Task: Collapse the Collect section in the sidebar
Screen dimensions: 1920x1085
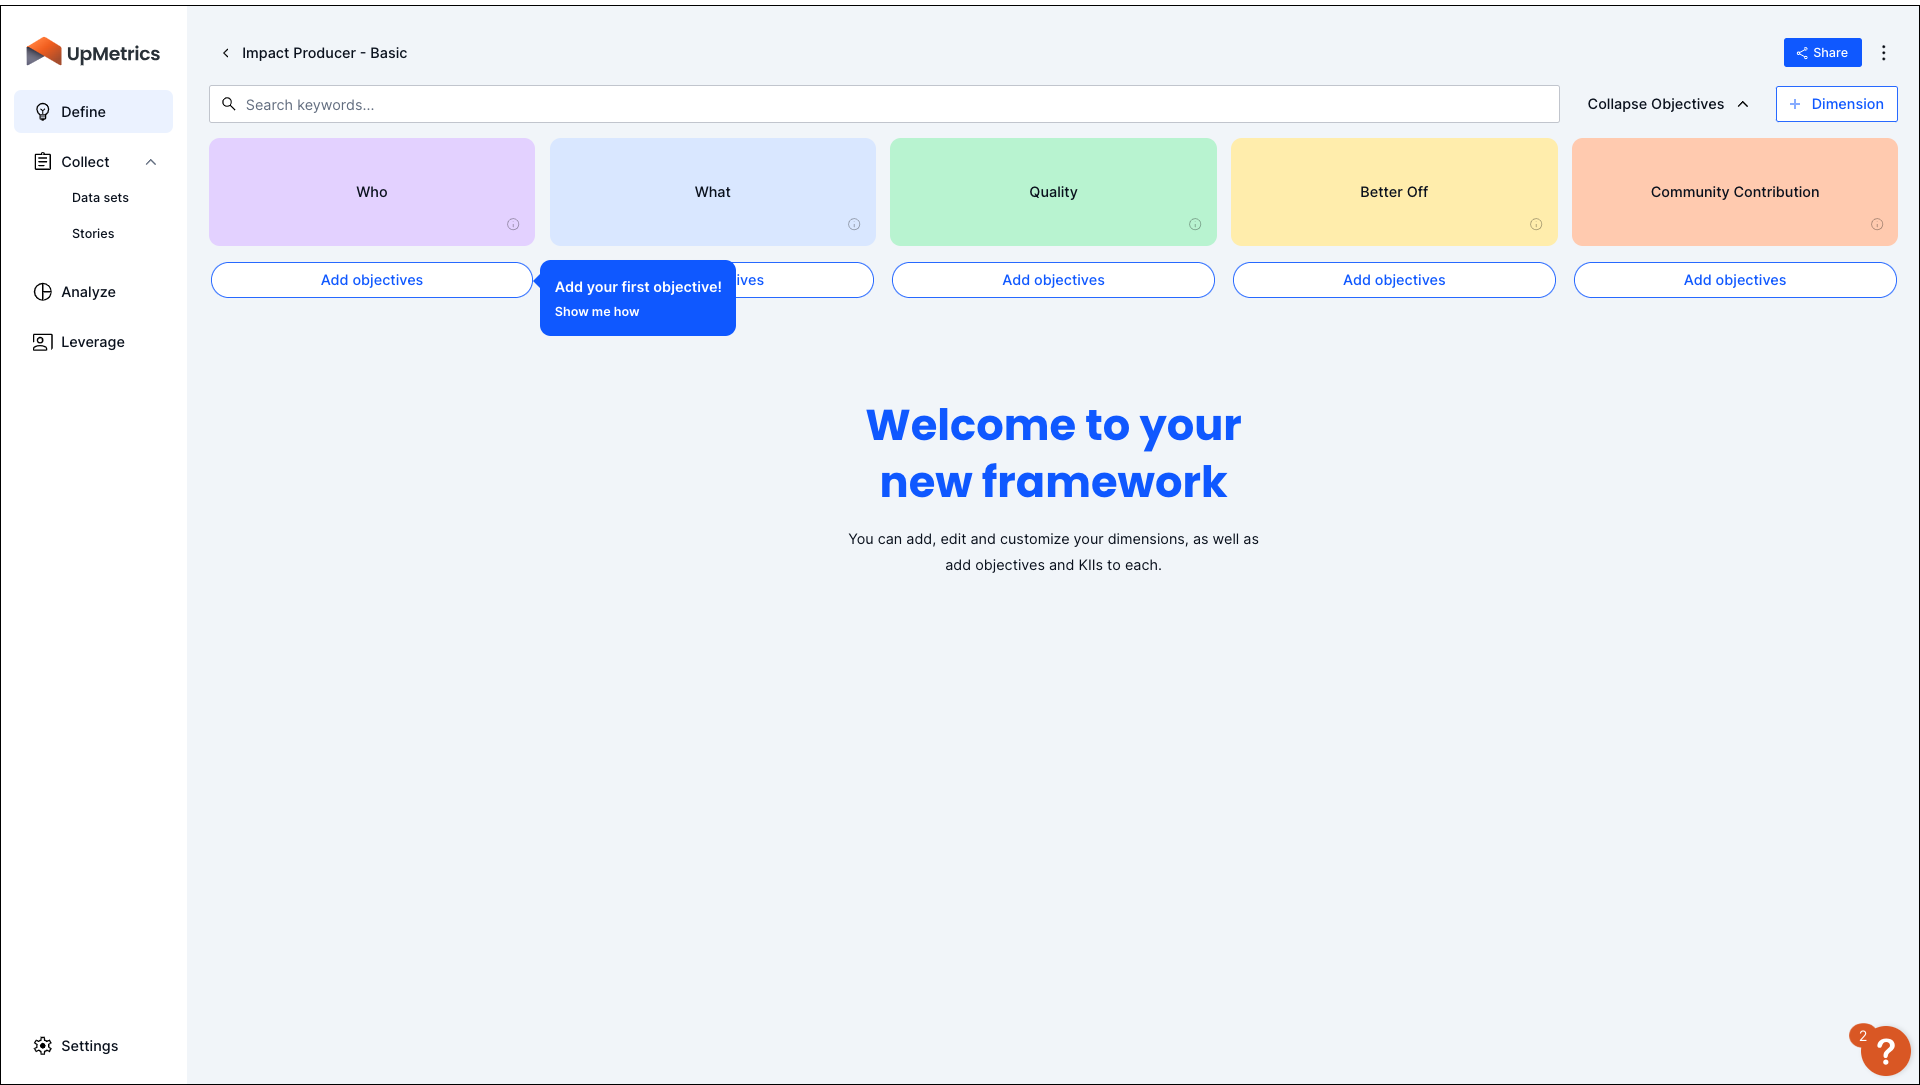Action: click(x=151, y=161)
